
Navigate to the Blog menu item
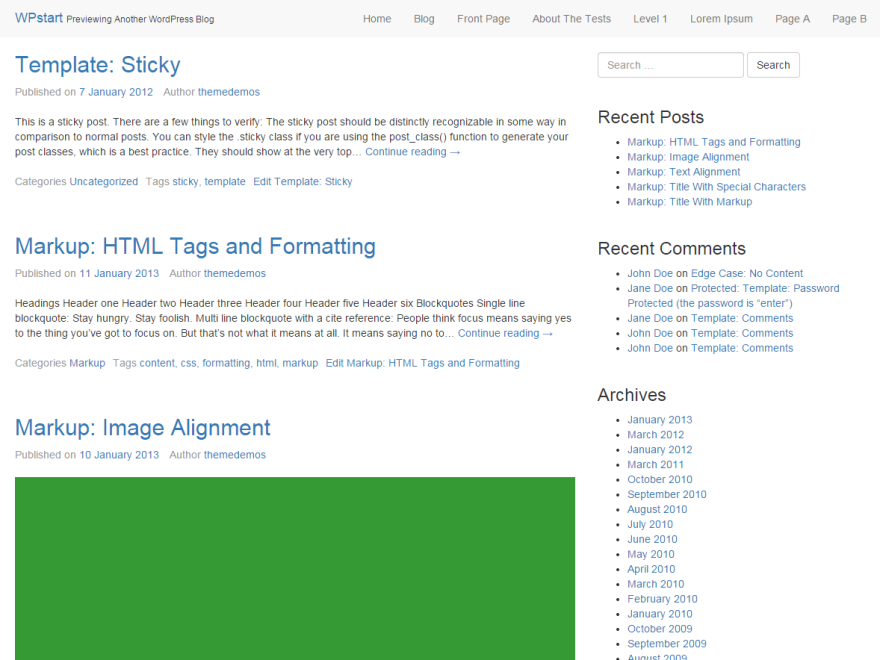424,18
